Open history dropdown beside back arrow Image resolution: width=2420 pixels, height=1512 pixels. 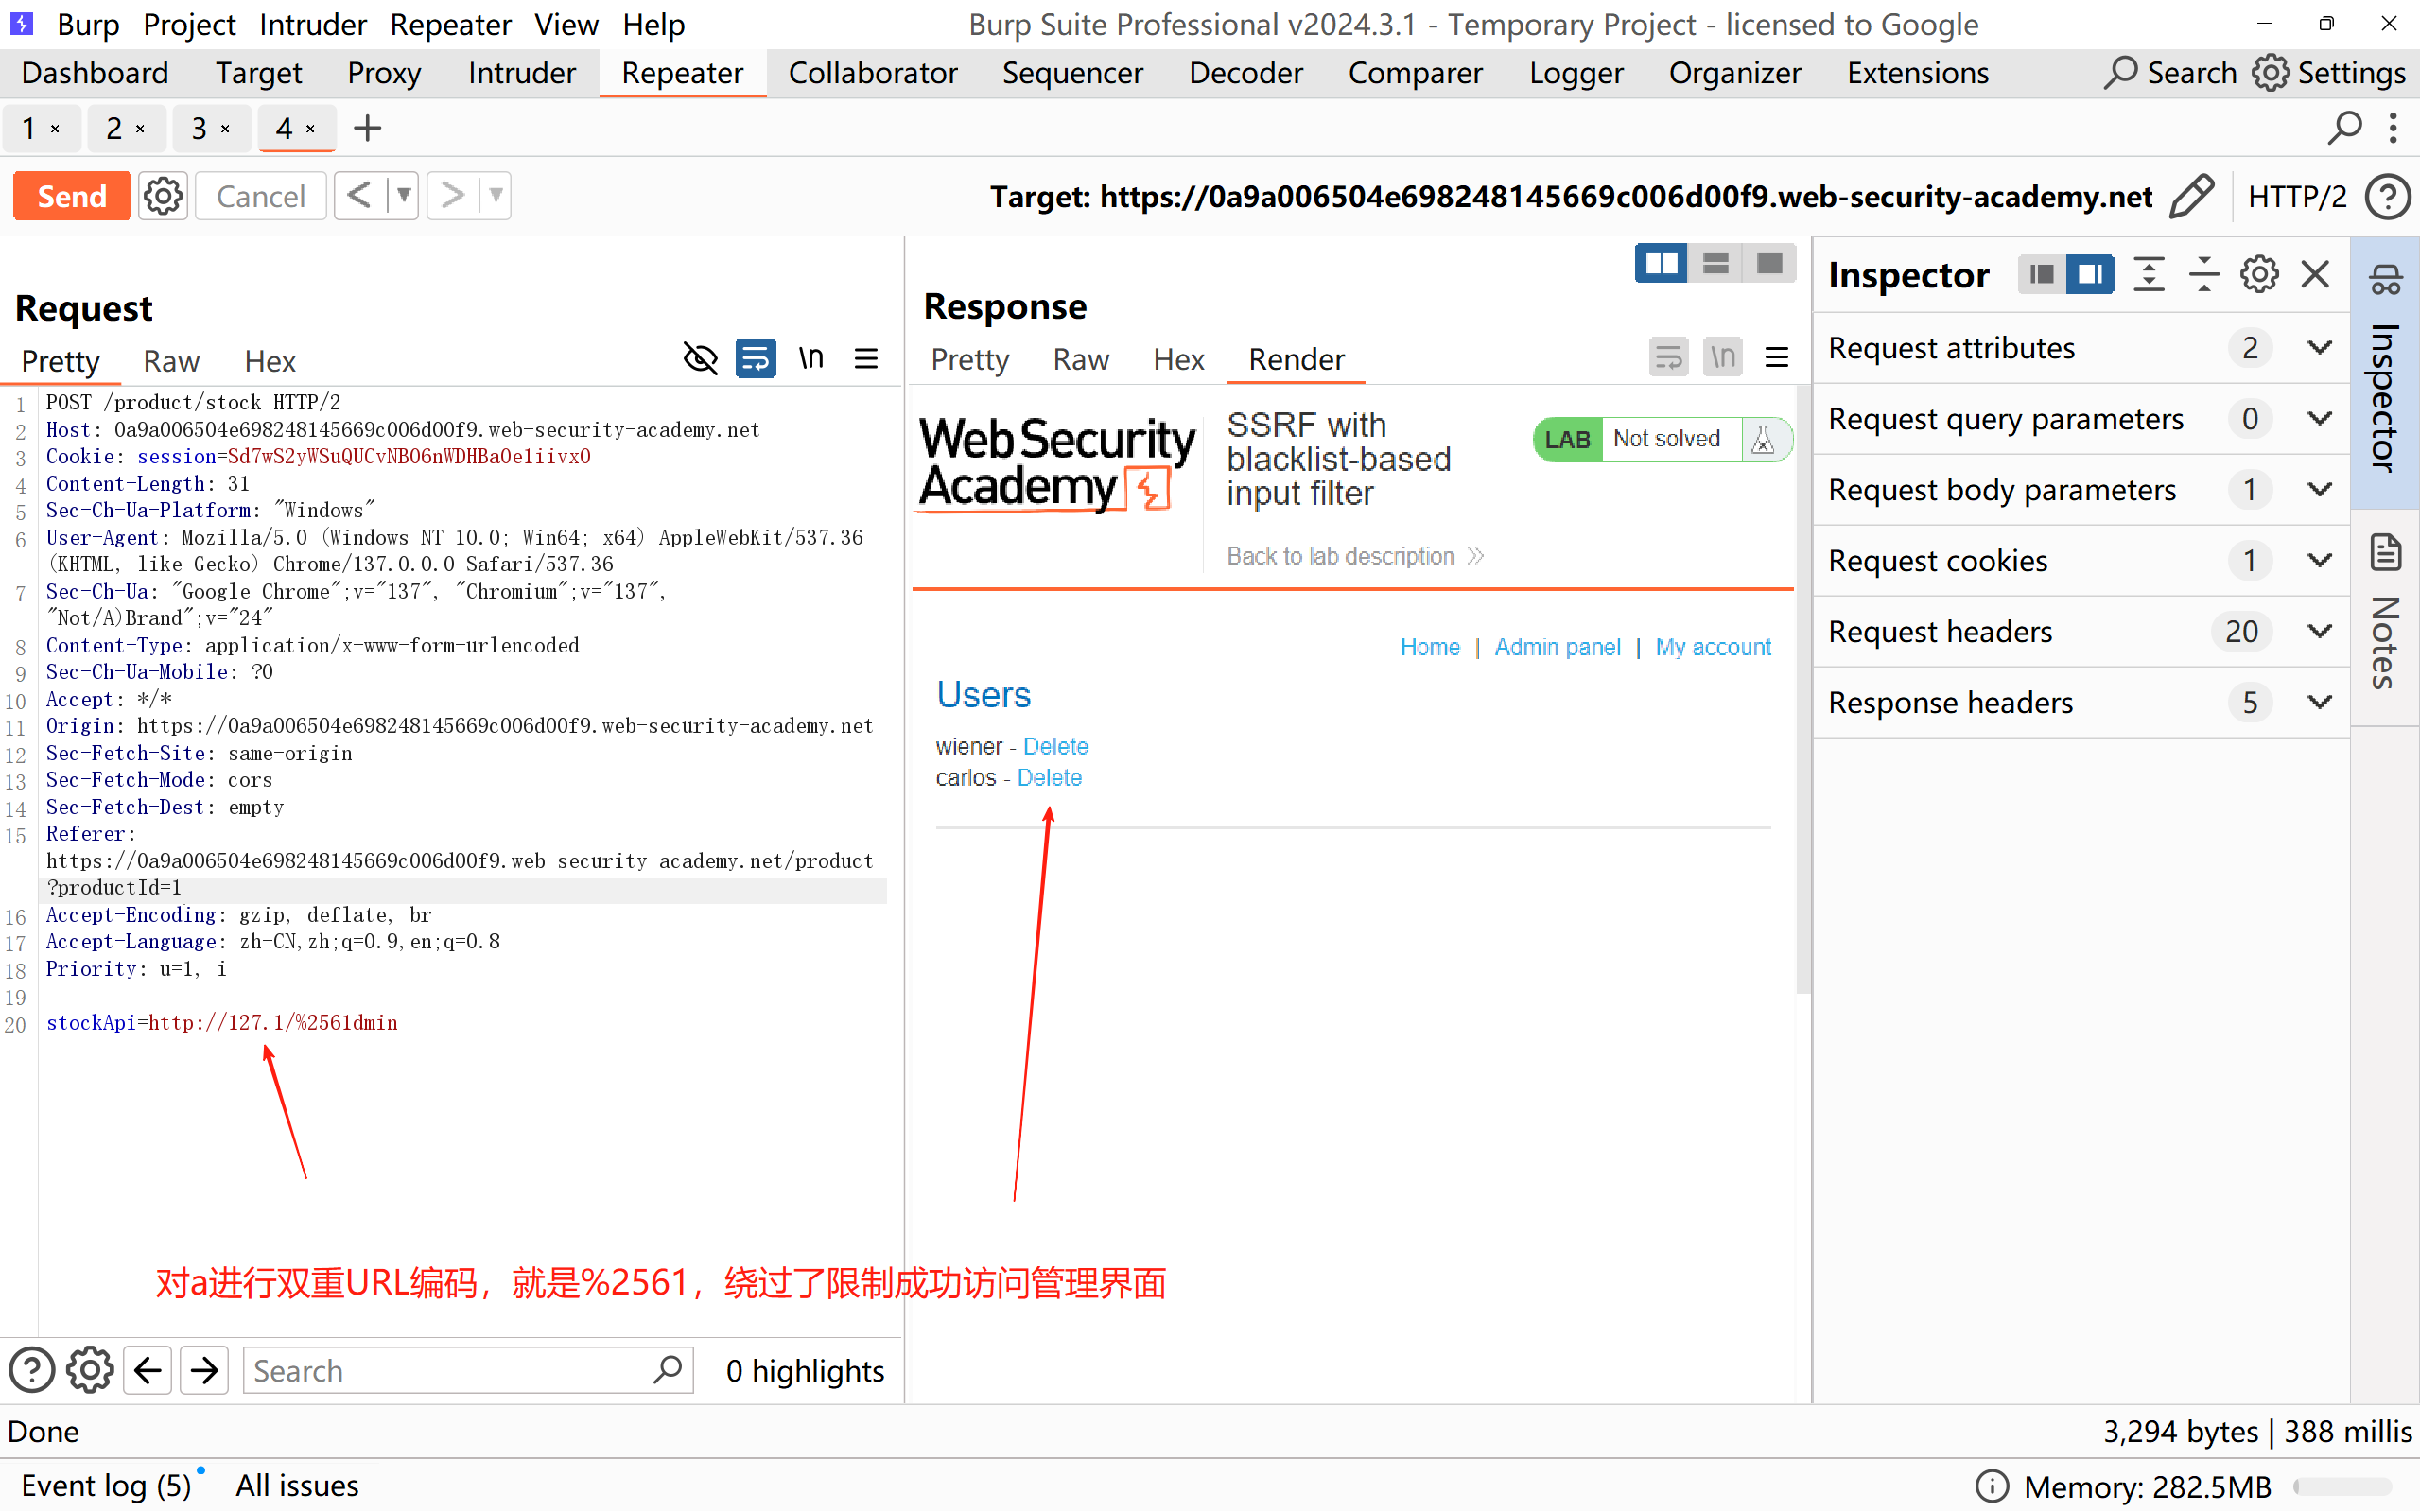click(x=403, y=196)
